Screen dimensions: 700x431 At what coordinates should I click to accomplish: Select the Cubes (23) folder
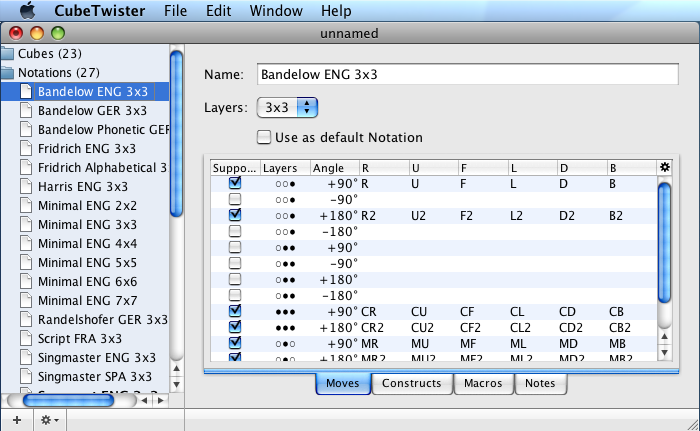pos(50,54)
